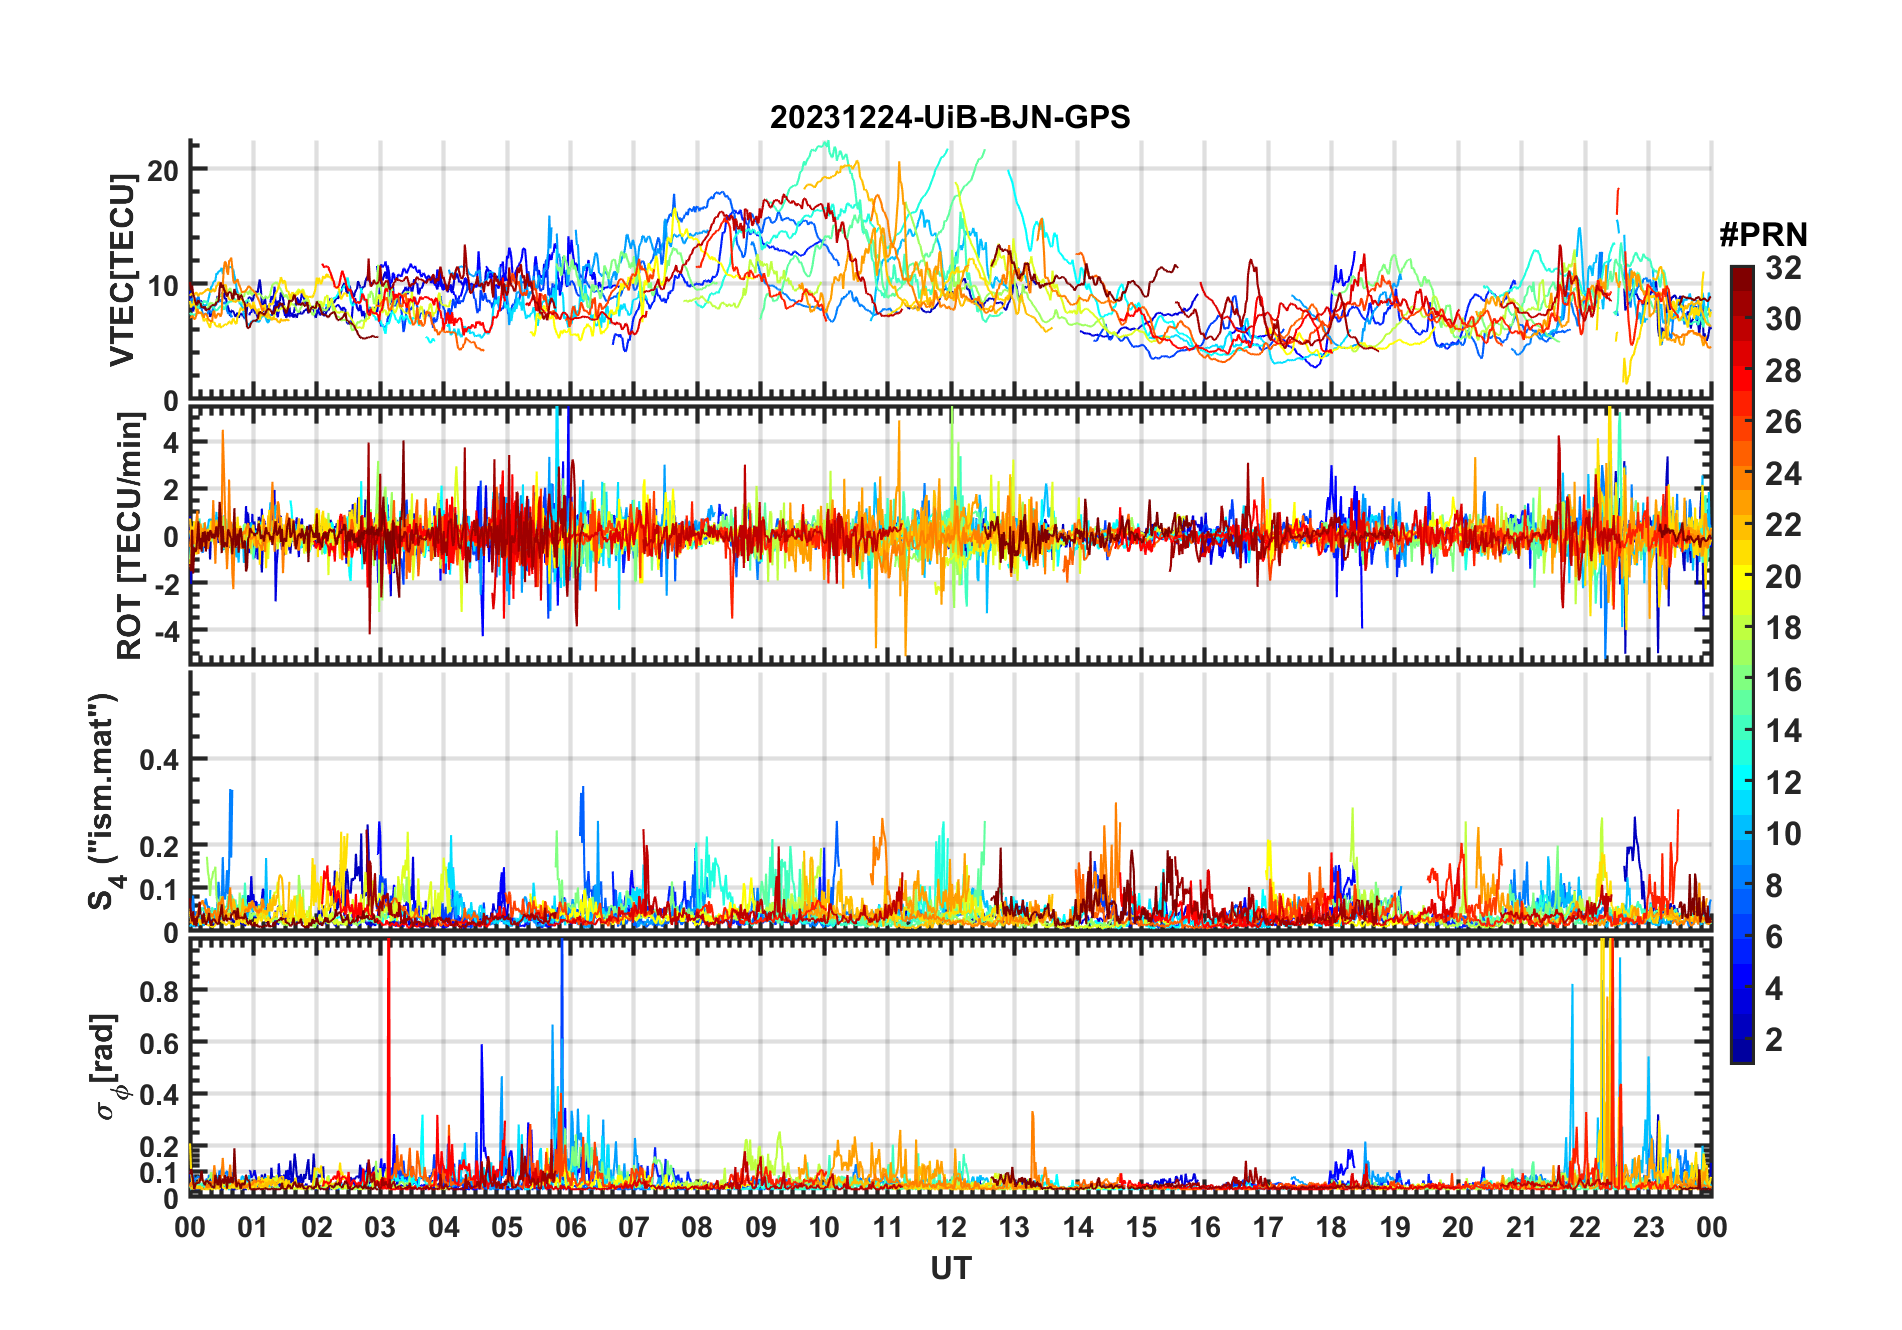Viewport: 1902px width, 1330px height.
Task: Click colorbar tick label 16
Action: [1783, 680]
